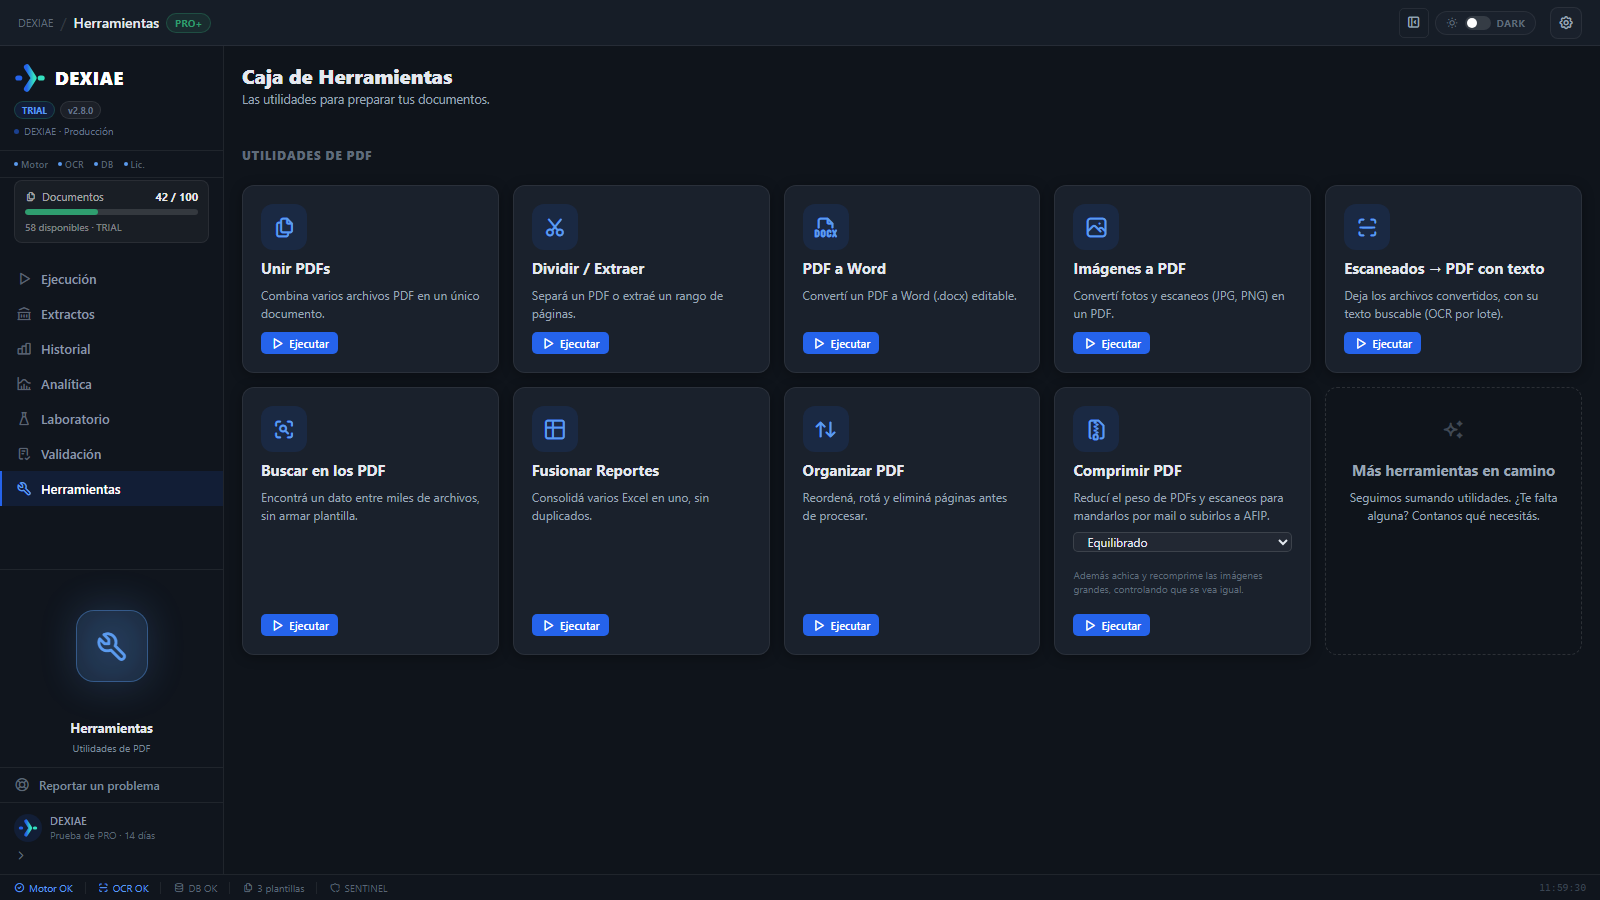Click the Comprimir PDF zip file icon
Screen dimensions: 1600x900
(x=1096, y=429)
